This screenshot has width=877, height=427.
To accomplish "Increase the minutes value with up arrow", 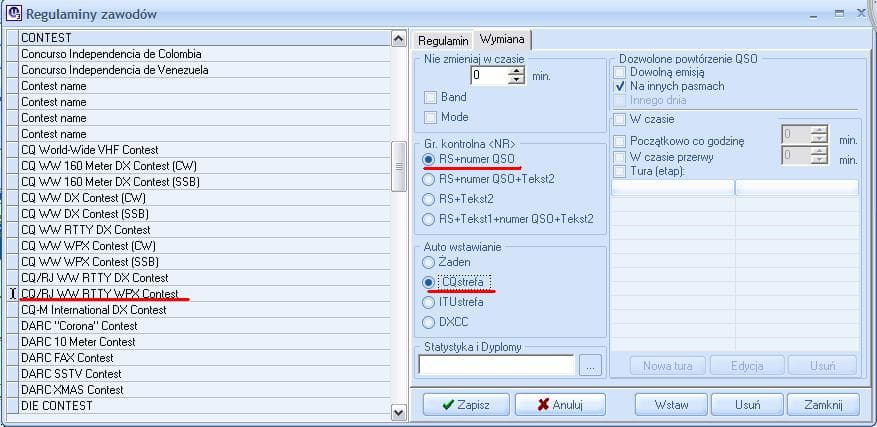I will pos(516,71).
